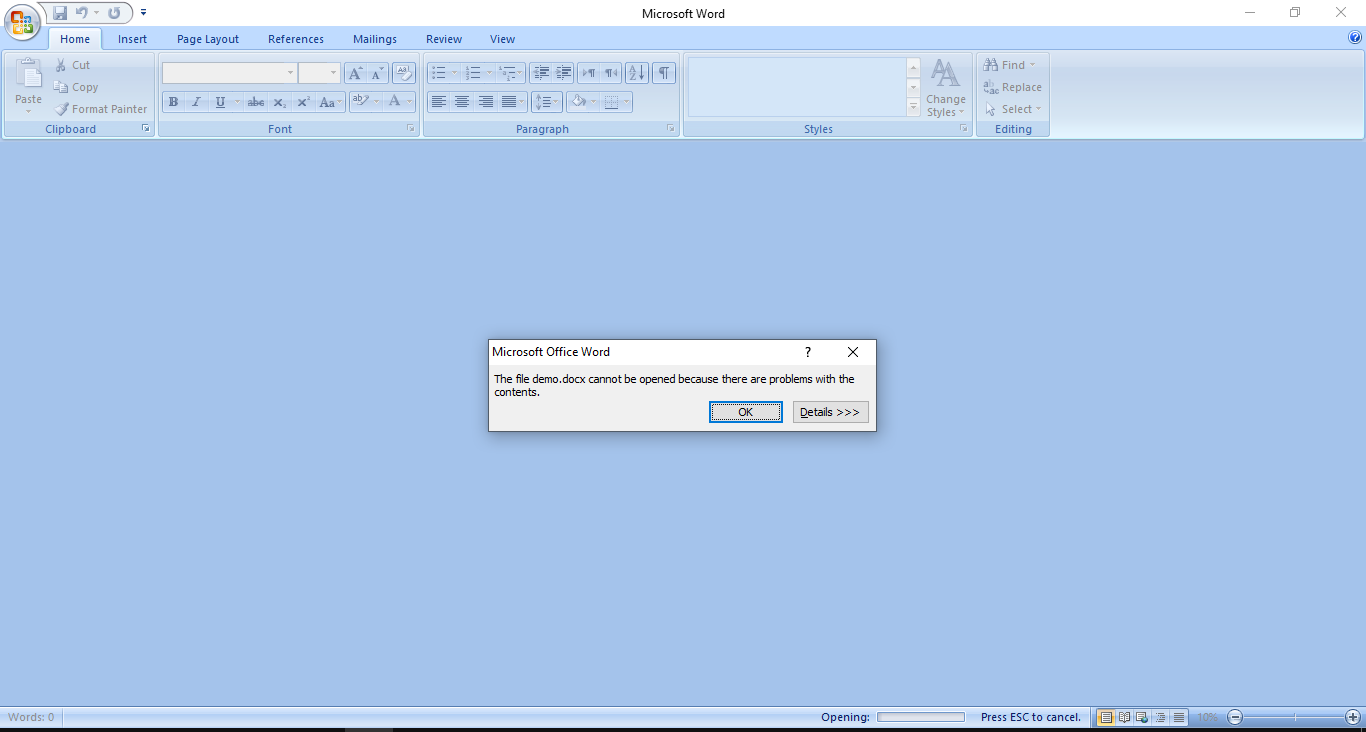
Task: Click the Zoom Out minus control
Action: click(1234, 717)
